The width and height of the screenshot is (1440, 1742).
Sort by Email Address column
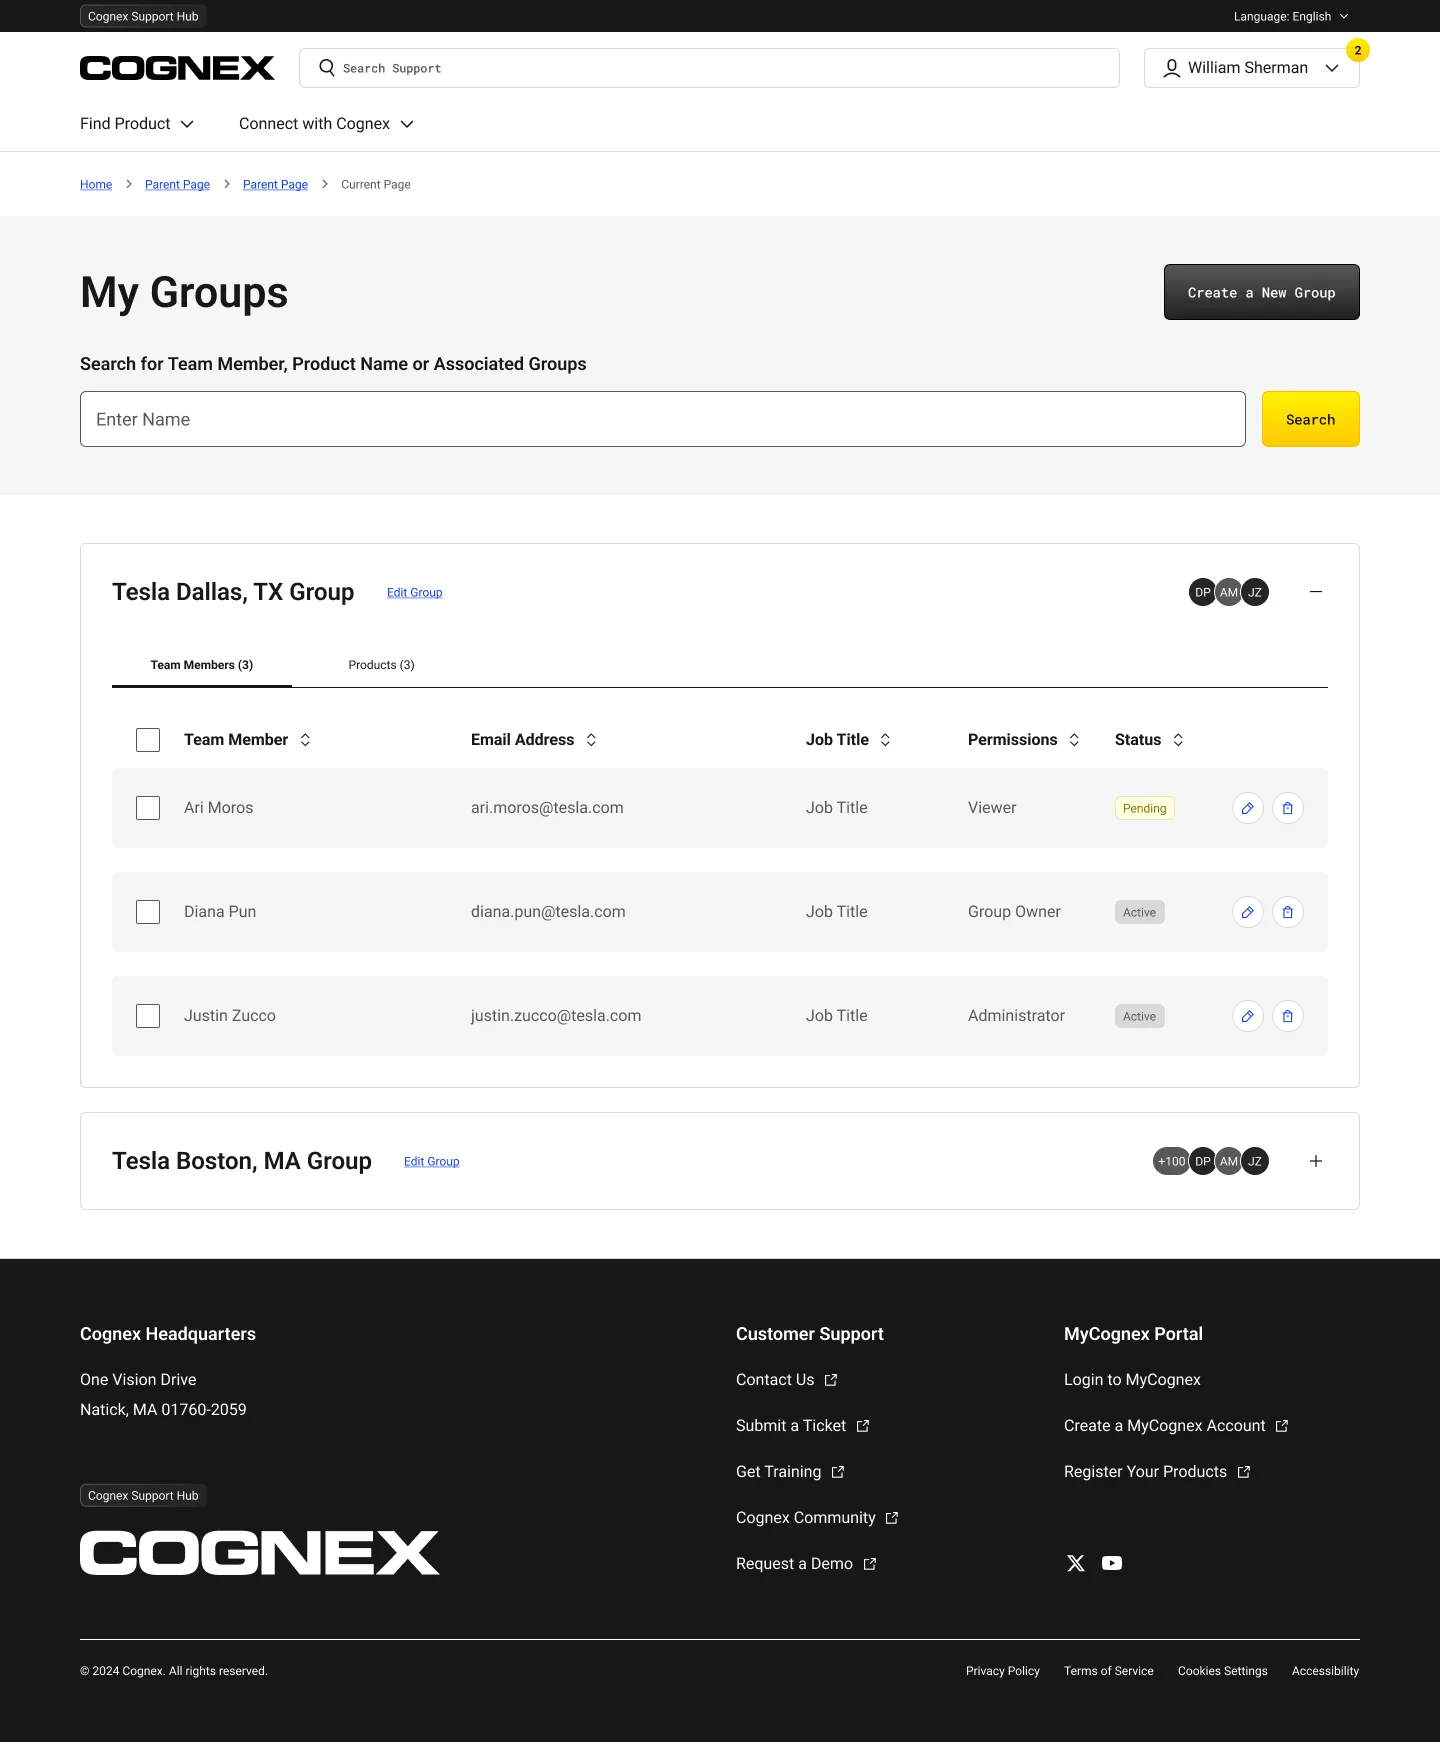coord(591,740)
